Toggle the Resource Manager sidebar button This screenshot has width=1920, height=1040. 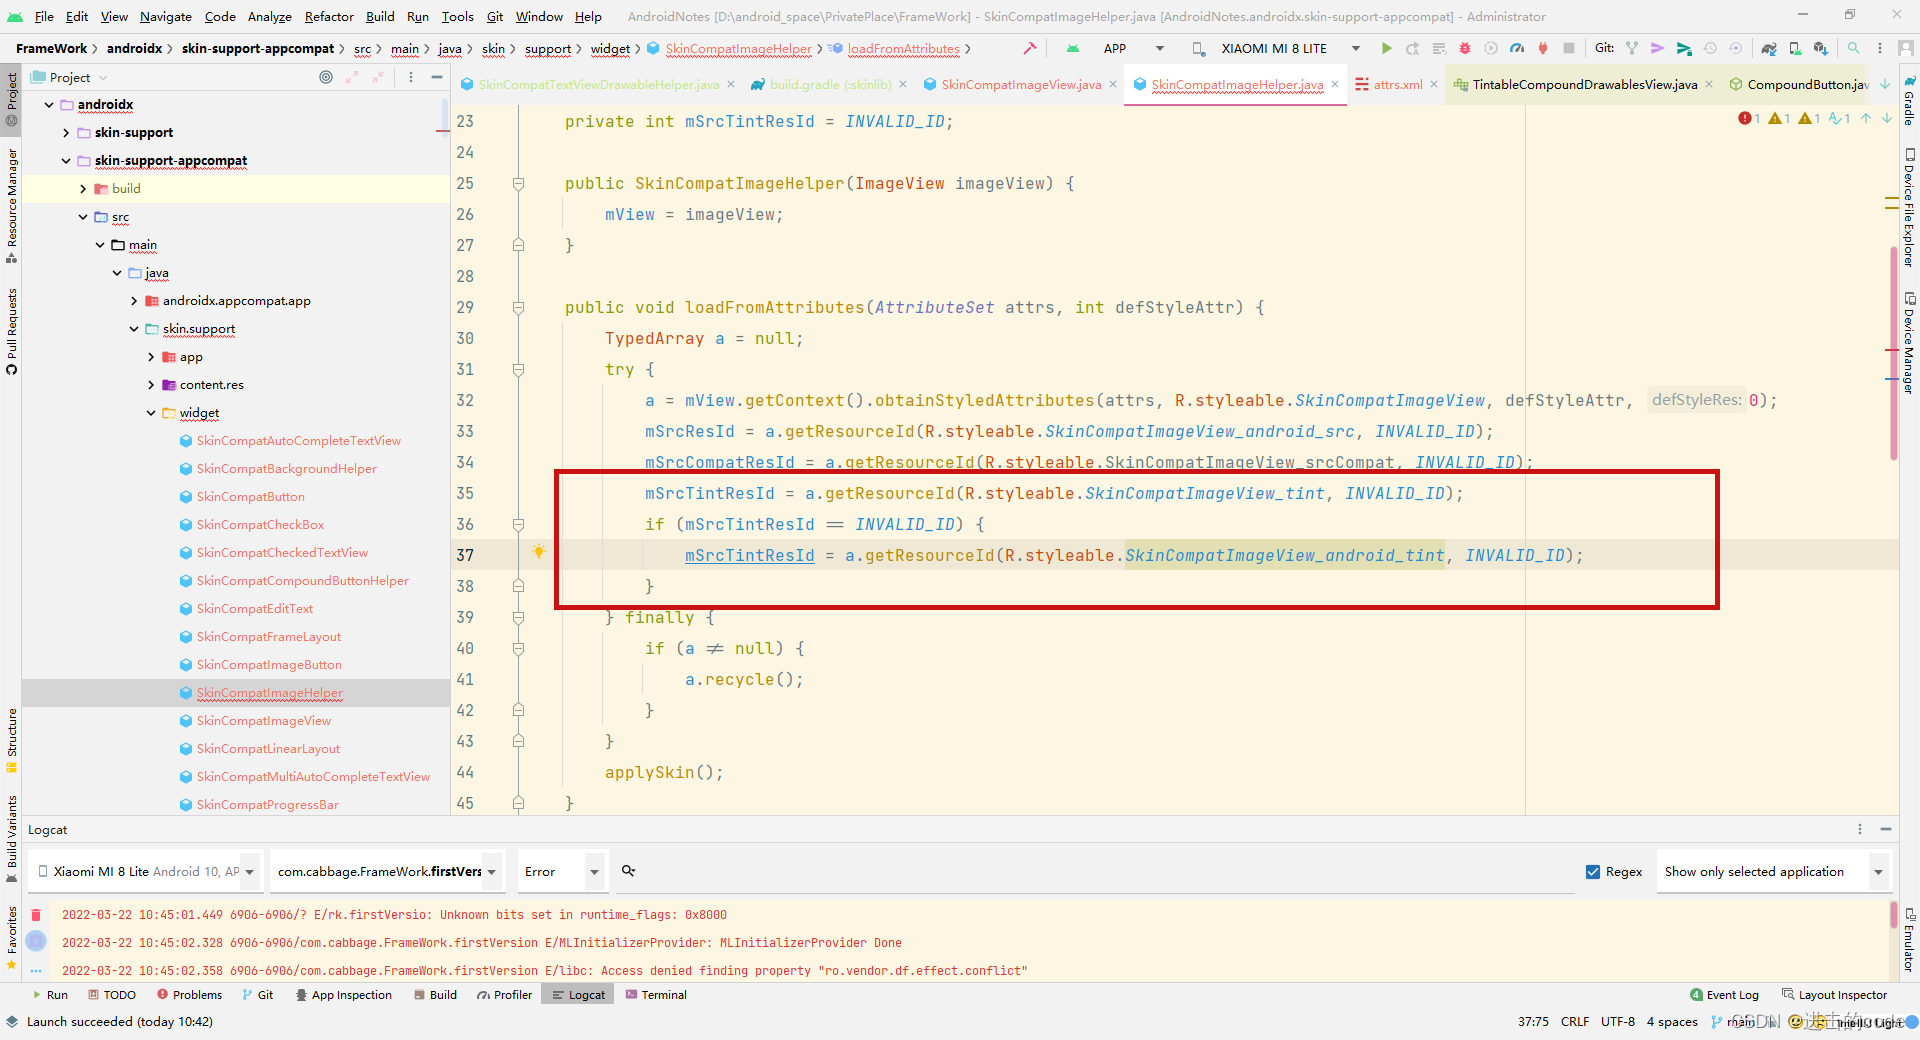coord(11,204)
